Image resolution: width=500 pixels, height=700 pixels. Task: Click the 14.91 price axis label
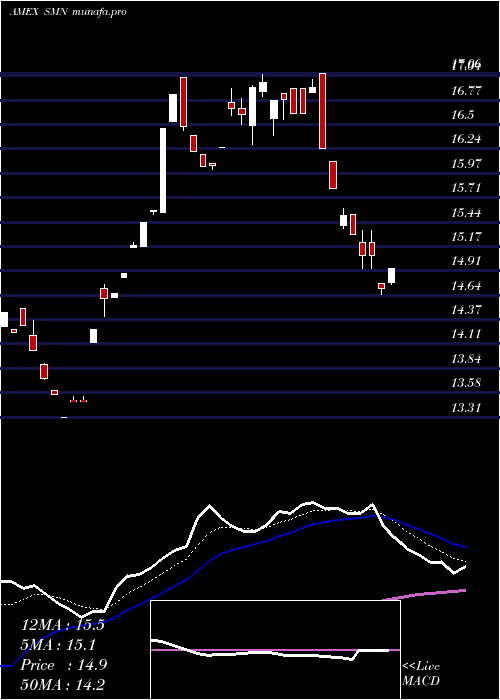coord(466,261)
